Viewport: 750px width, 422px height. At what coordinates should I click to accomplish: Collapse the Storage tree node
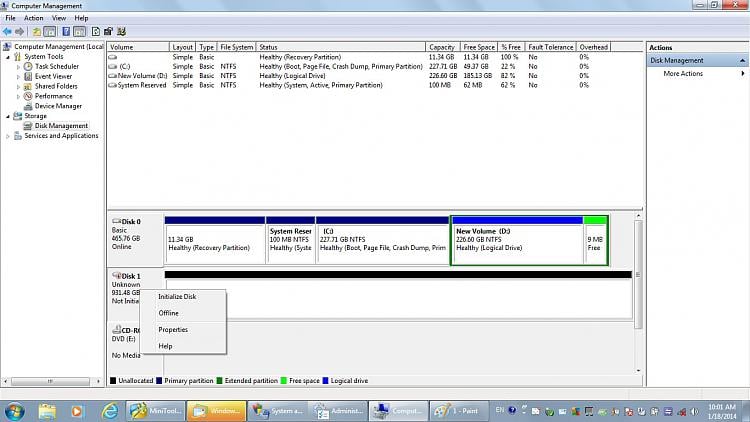8,116
